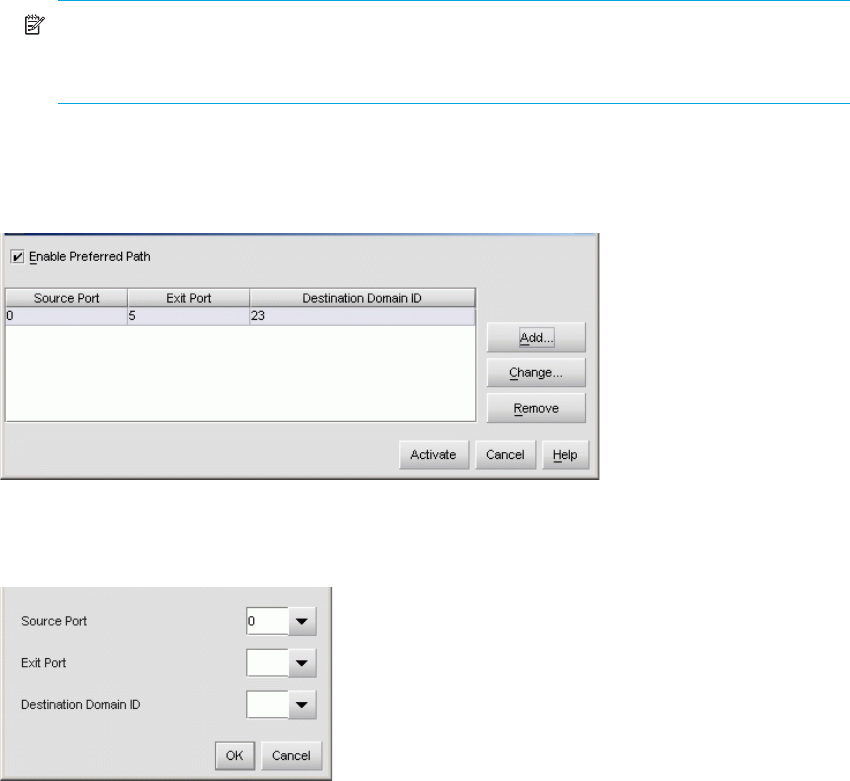Confirm with OK in the add path dialog
850x781 pixels.
tap(235, 756)
